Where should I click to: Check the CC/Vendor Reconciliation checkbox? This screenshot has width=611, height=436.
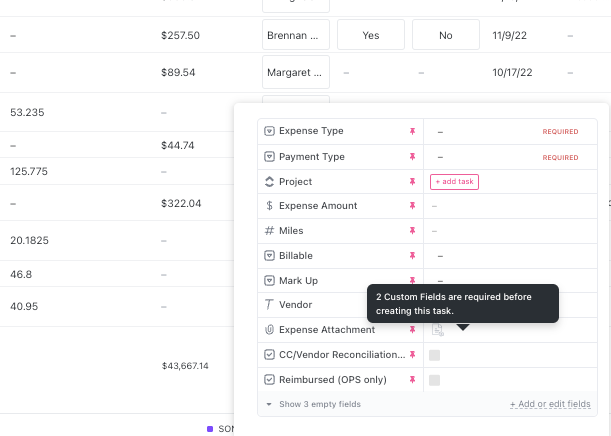pyautogui.click(x=434, y=355)
